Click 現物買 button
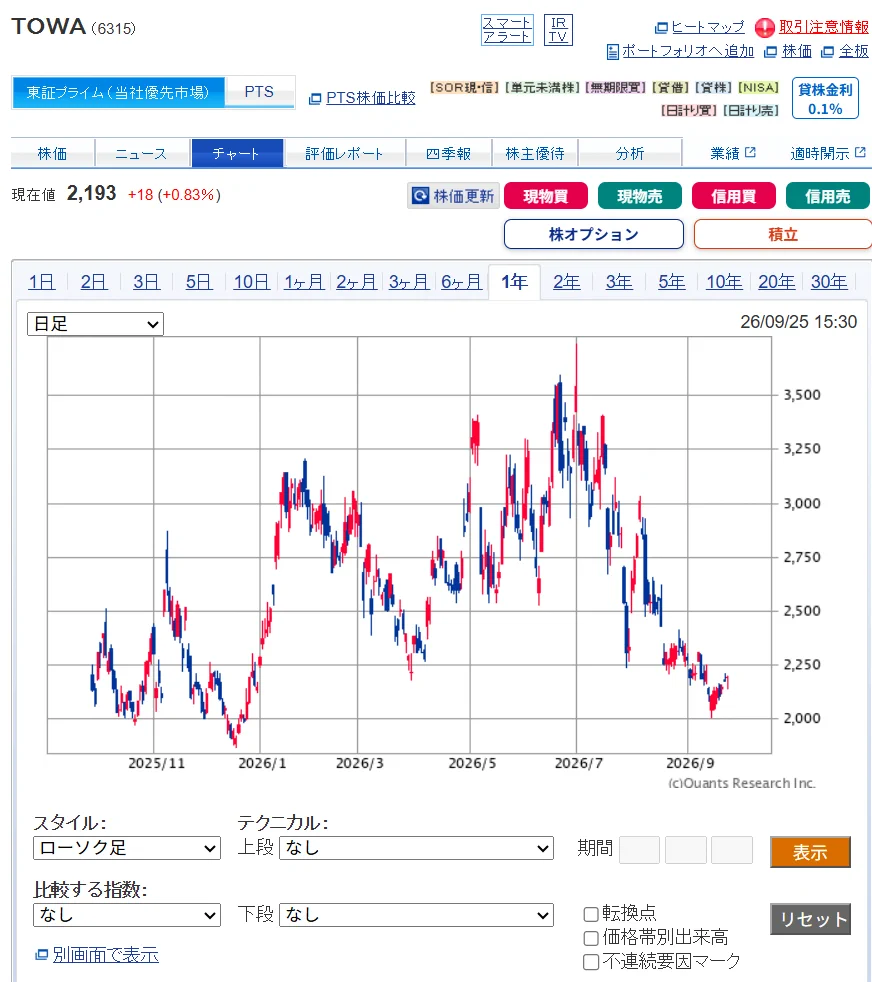872x982 pixels. click(x=546, y=196)
